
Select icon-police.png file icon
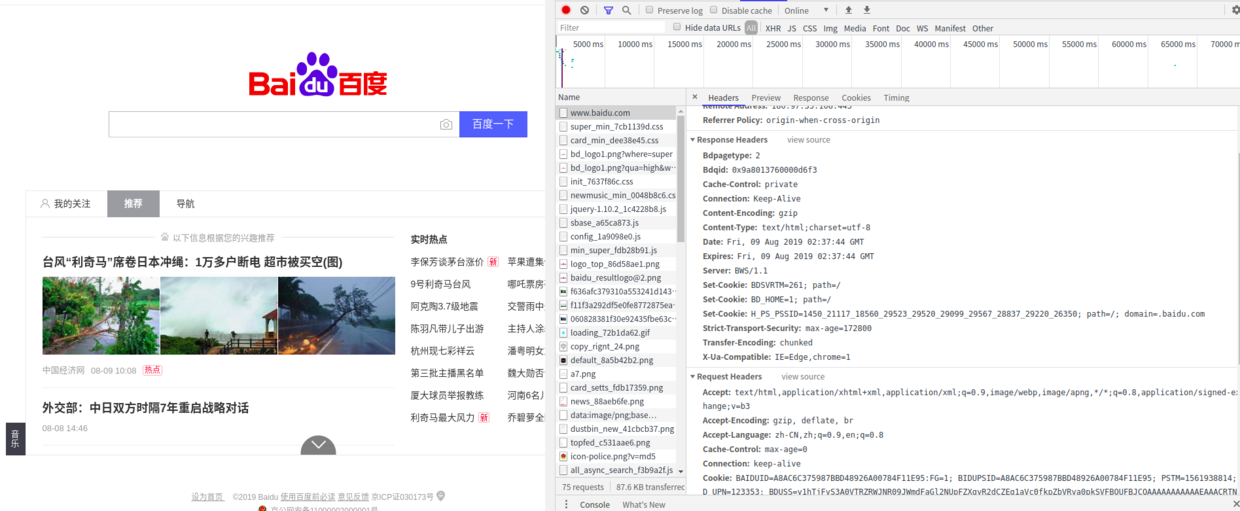(564, 456)
